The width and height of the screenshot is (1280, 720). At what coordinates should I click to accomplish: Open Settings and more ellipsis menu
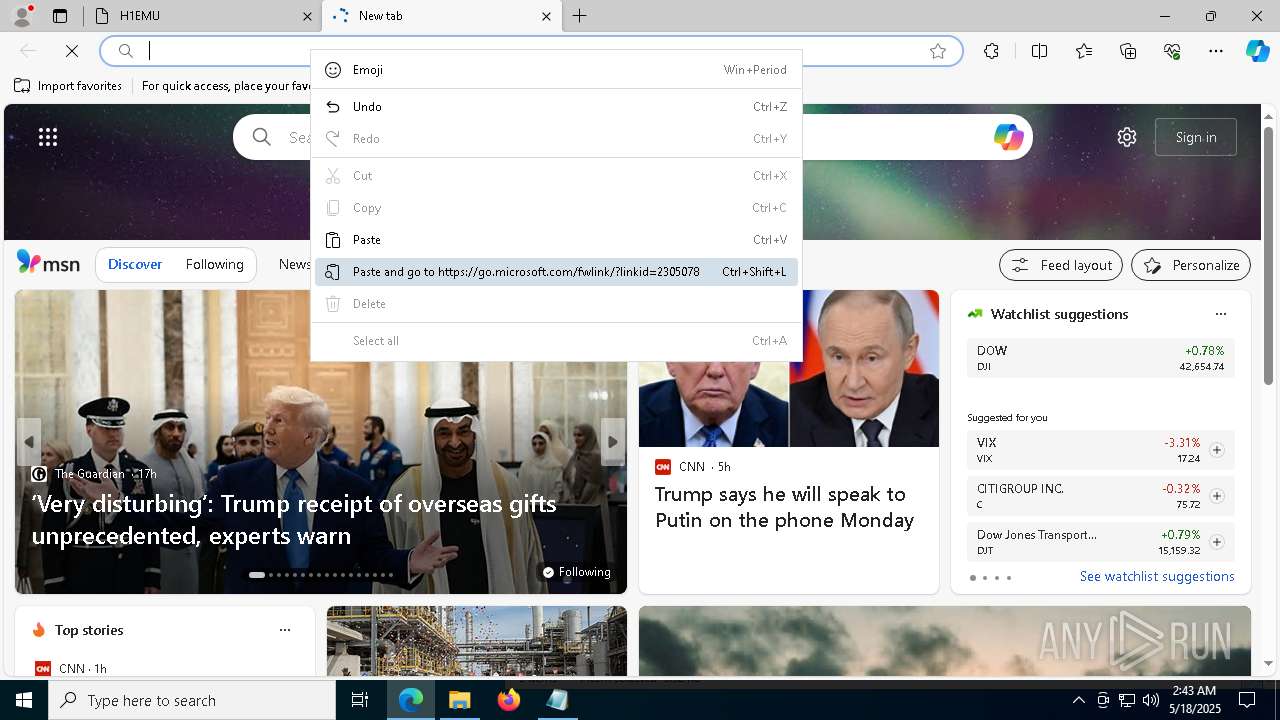coord(1216,51)
